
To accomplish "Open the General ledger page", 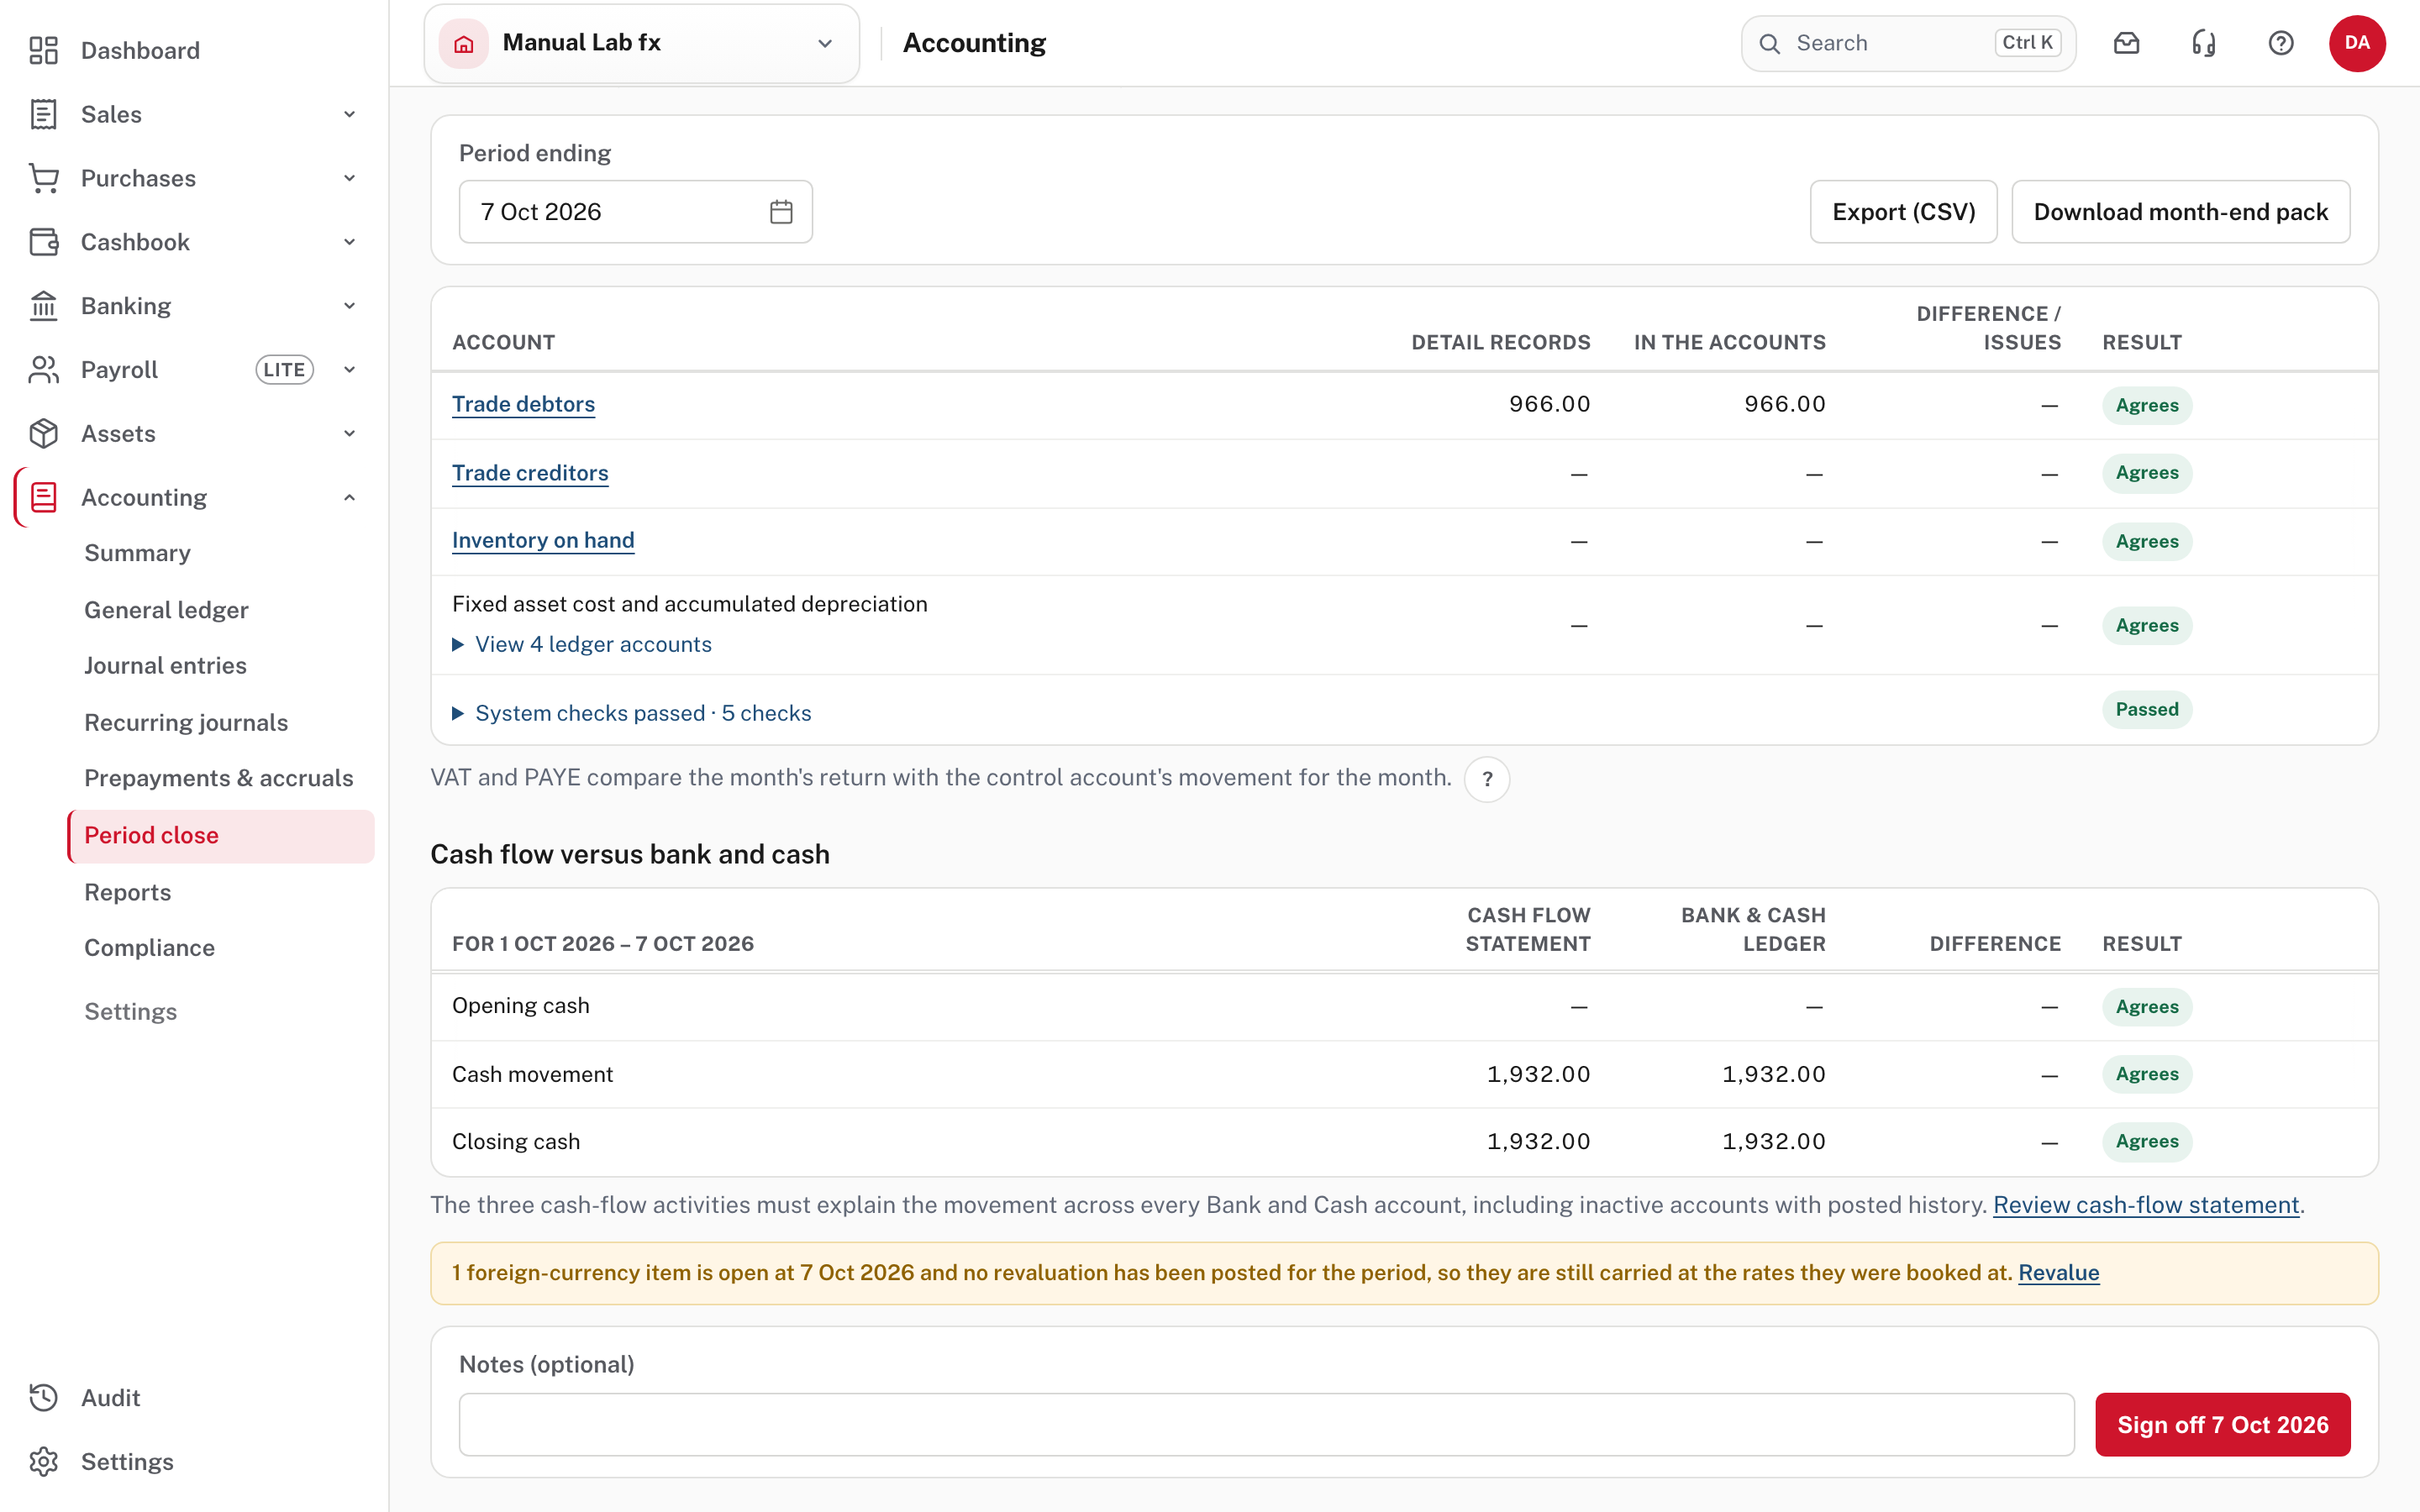I will pyautogui.click(x=166, y=610).
